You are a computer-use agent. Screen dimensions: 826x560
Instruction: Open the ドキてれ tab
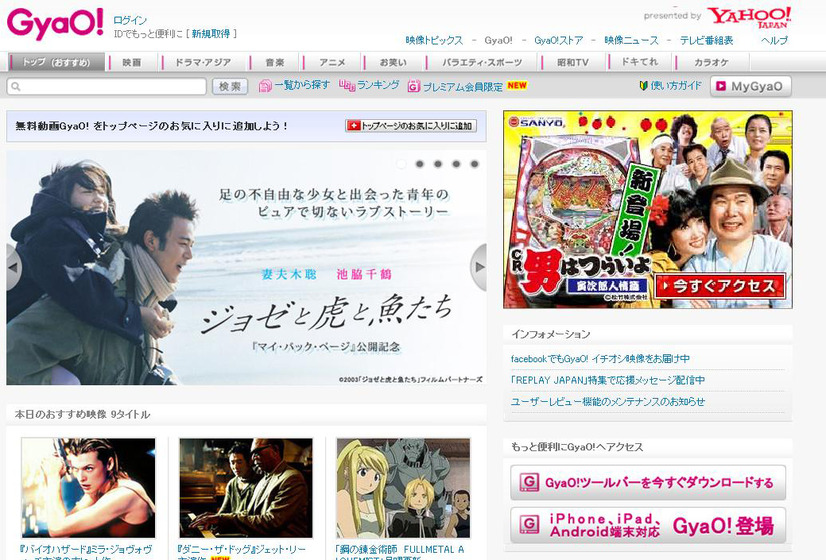tap(640, 62)
